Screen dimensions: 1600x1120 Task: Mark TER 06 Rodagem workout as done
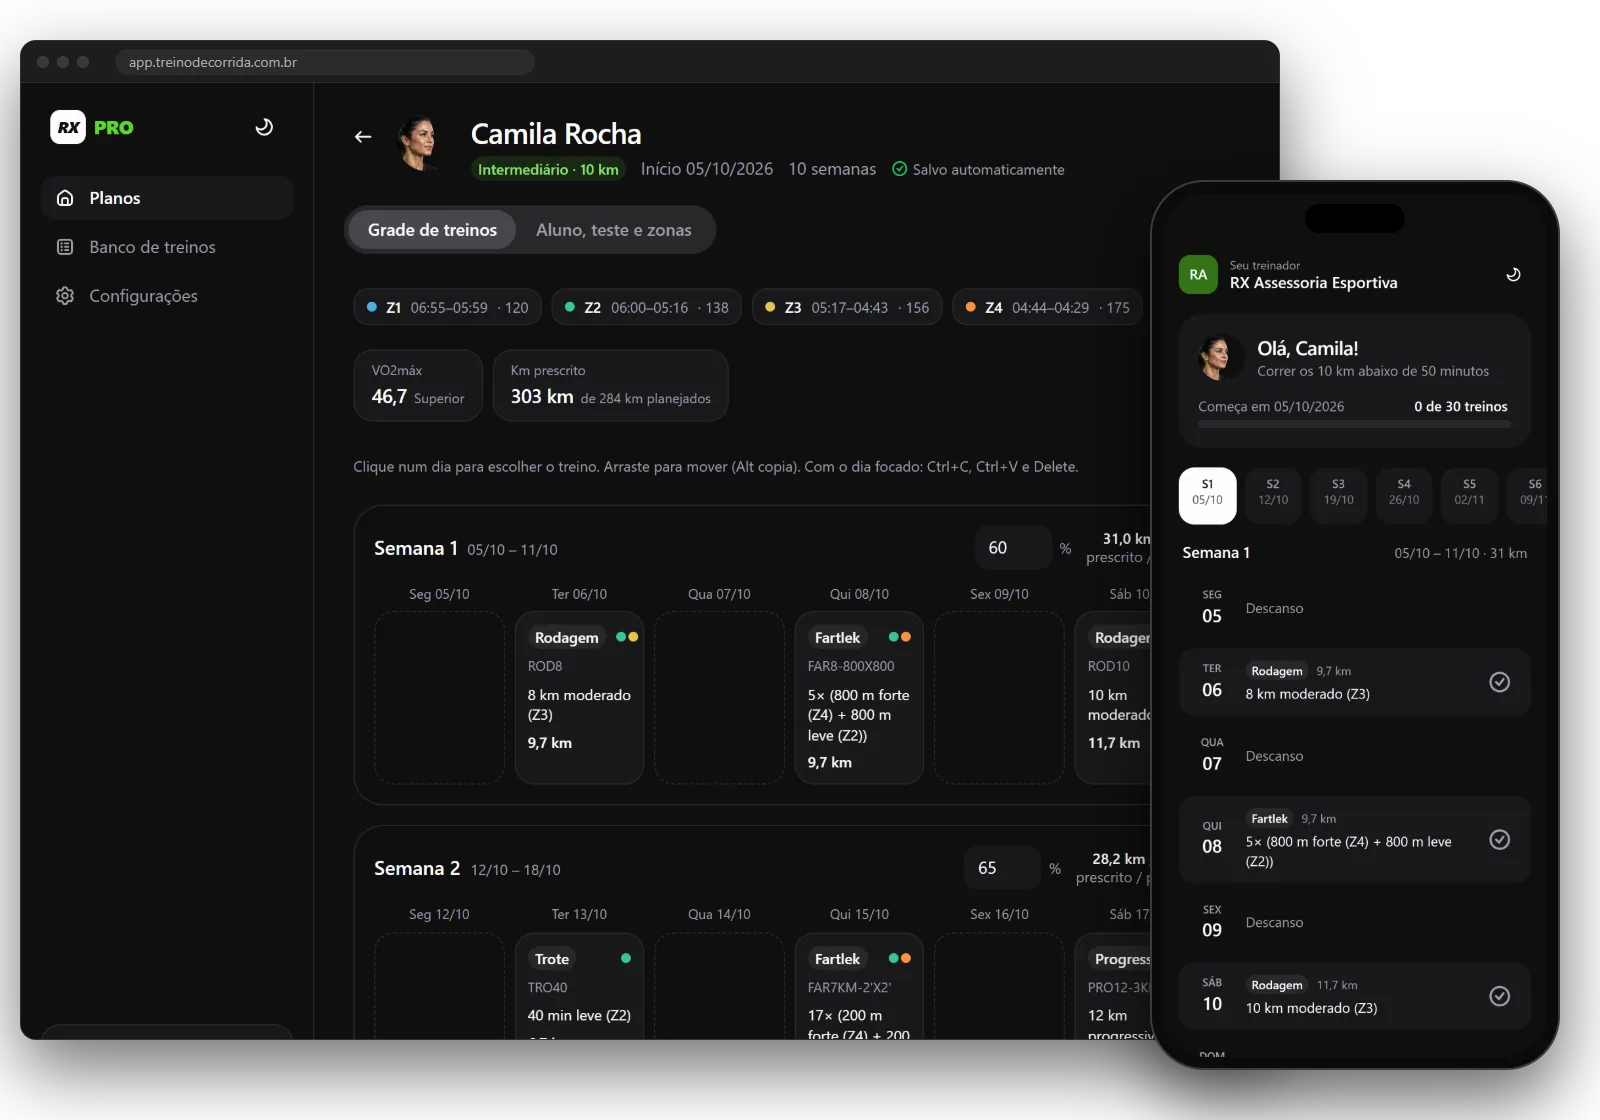point(1500,682)
